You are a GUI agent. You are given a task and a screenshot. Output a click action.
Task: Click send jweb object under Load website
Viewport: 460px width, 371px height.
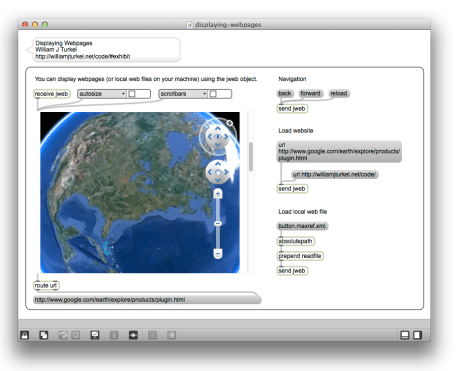[x=292, y=189]
